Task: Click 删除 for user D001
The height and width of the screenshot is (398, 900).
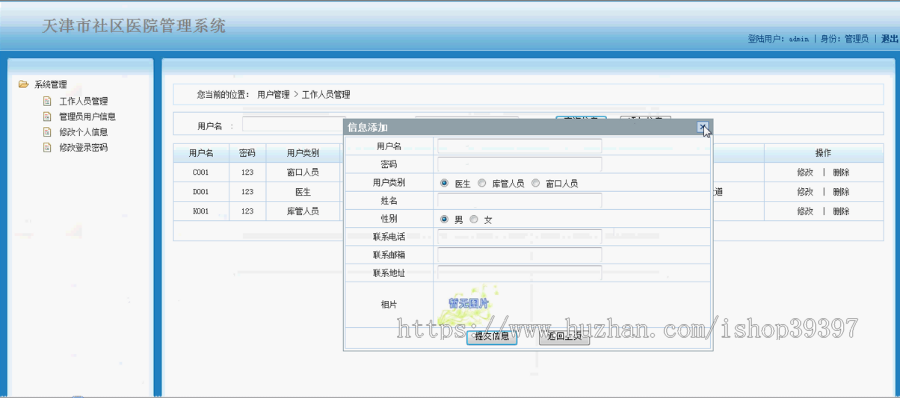Action: click(x=841, y=192)
